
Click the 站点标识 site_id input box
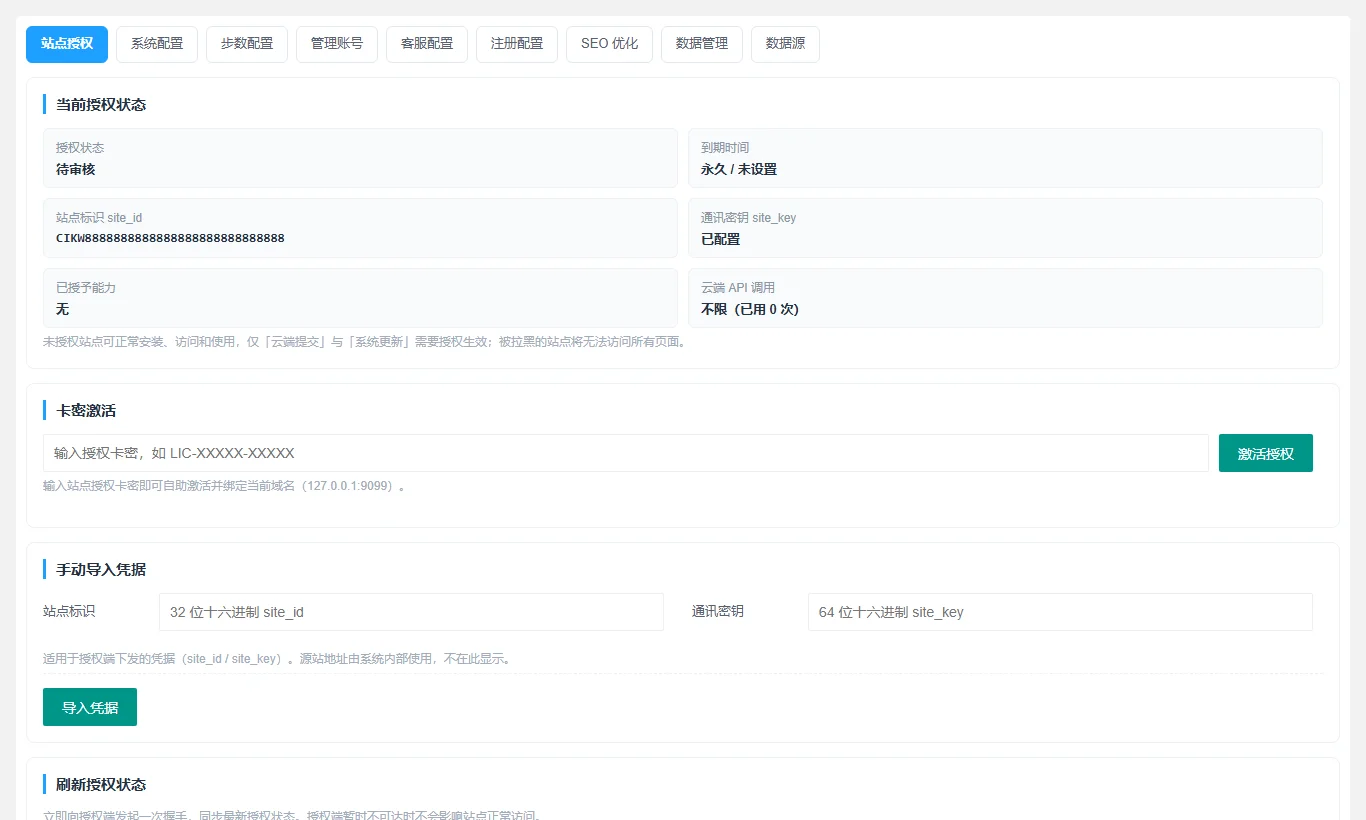click(411, 612)
